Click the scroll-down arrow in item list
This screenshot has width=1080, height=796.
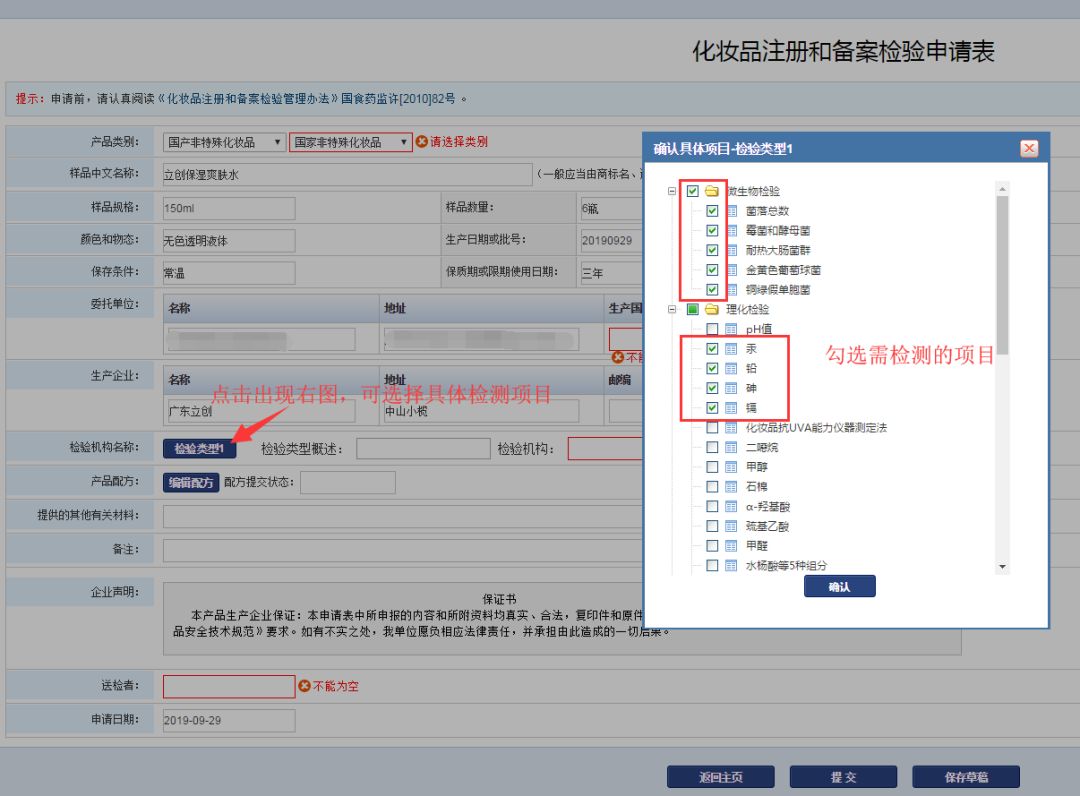(1003, 567)
